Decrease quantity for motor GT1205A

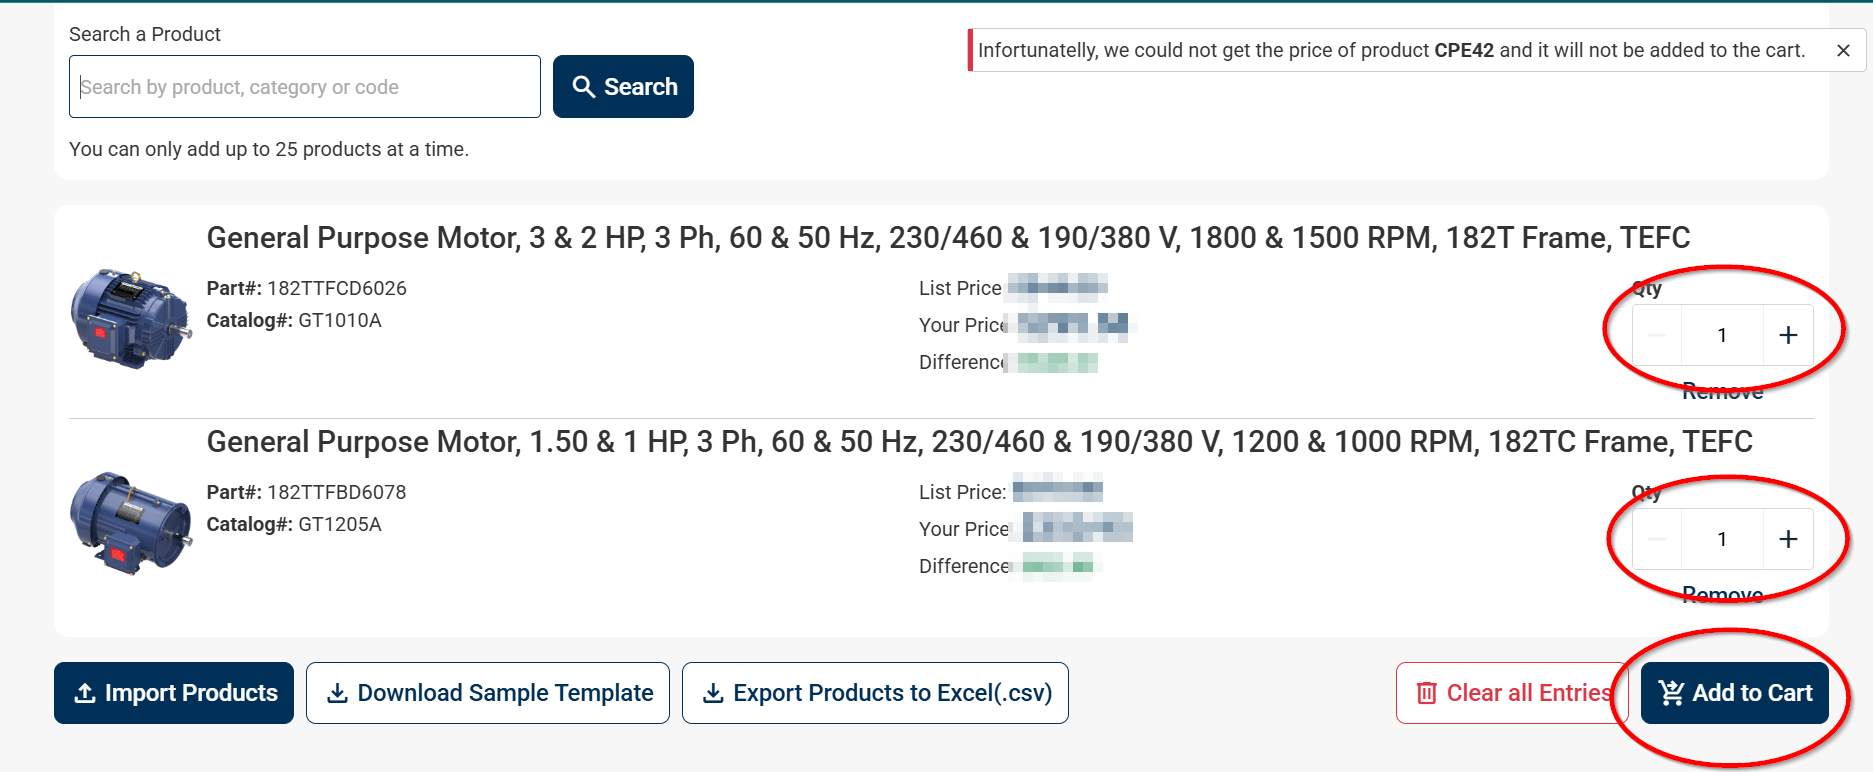click(1657, 539)
